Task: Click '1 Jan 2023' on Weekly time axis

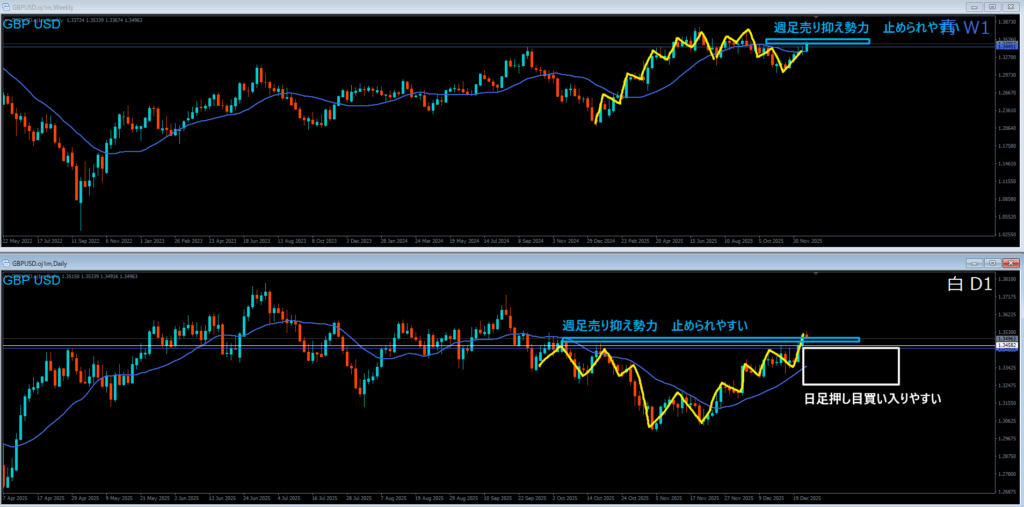Action: 150,240
